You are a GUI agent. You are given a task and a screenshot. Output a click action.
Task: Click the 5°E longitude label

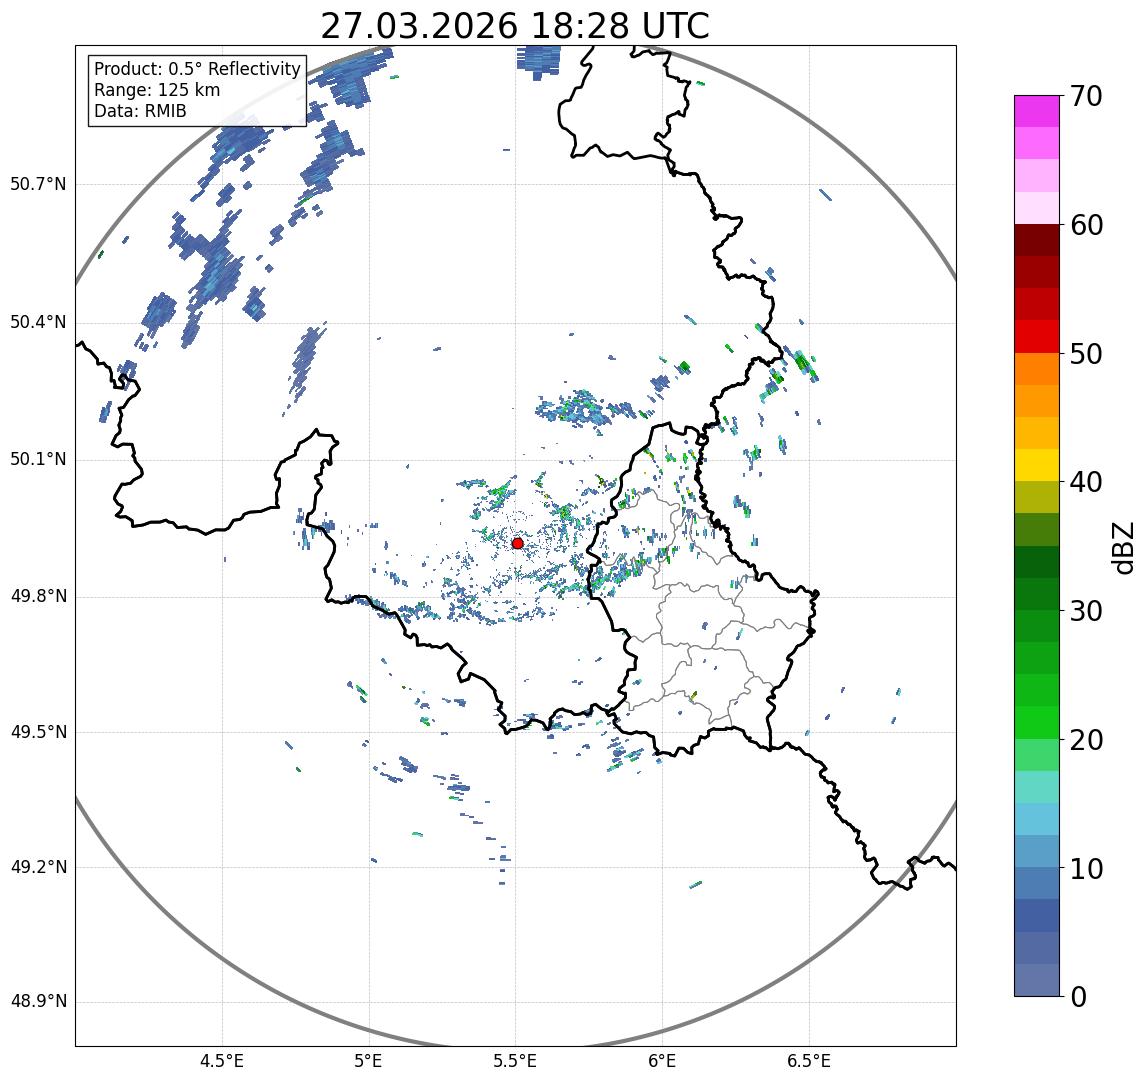(x=368, y=1061)
